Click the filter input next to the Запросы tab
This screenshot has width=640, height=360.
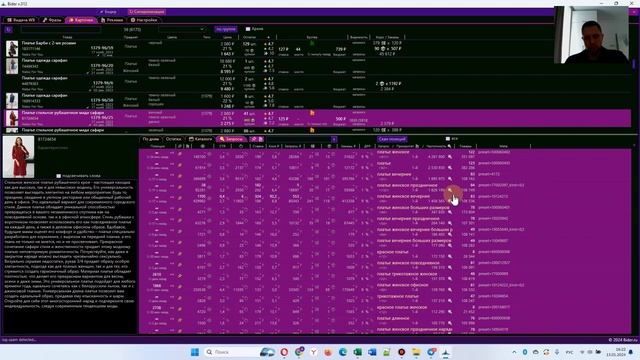click(299, 140)
